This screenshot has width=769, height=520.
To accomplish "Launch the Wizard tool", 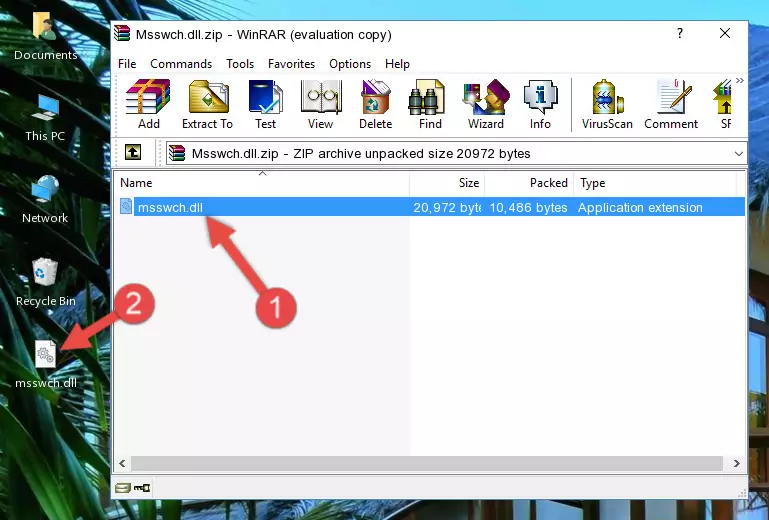I will pyautogui.click(x=486, y=104).
